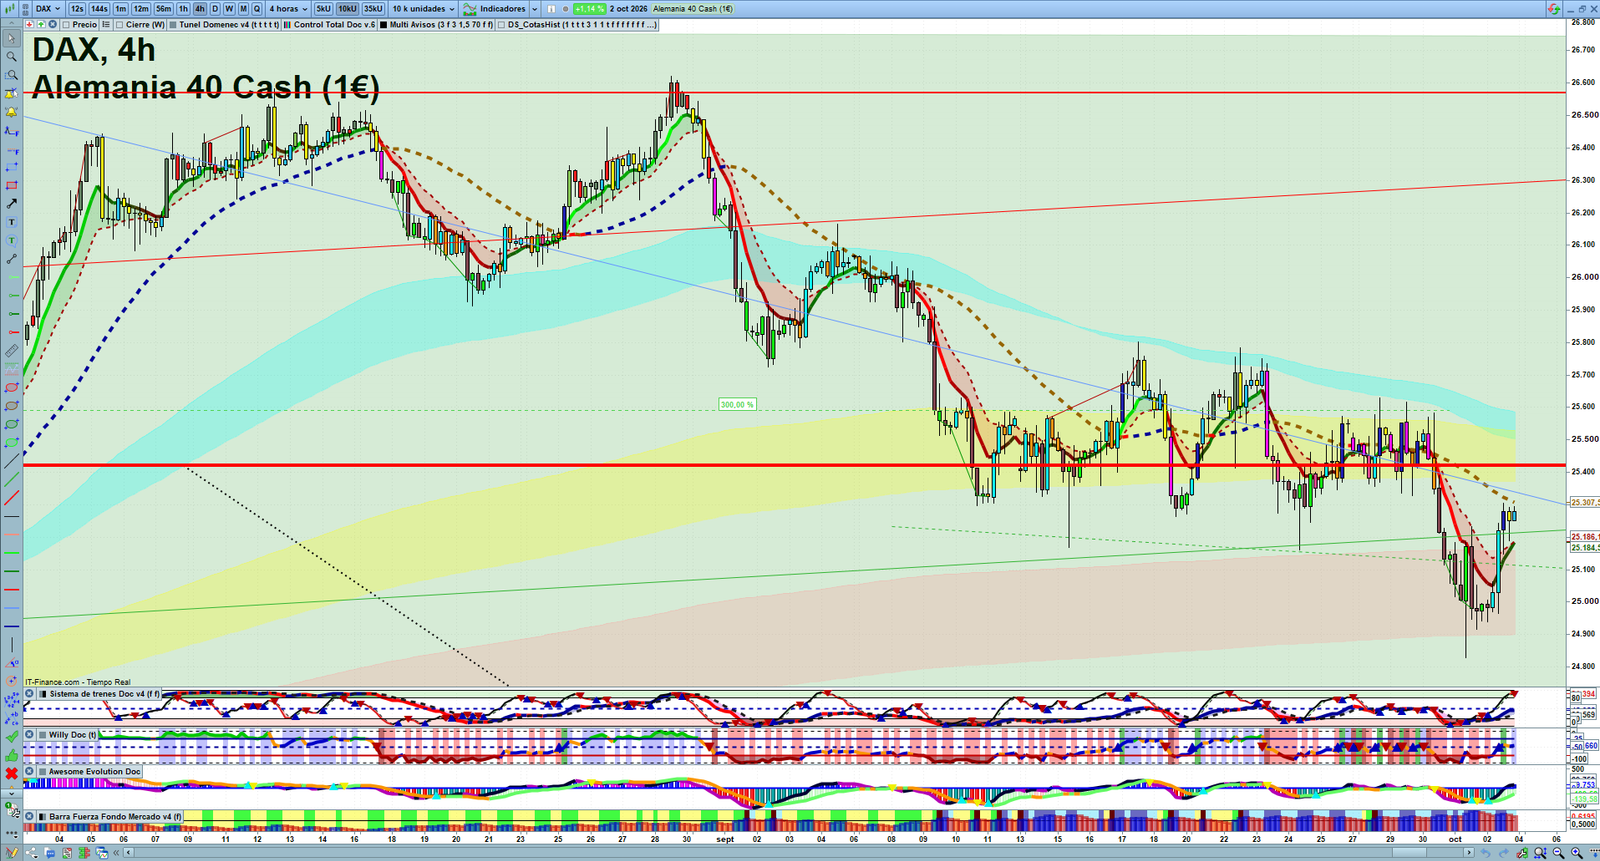Expand the sidebar chevron below the warning icon
The width and height of the screenshot is (1600, 861).
point(12,794)
